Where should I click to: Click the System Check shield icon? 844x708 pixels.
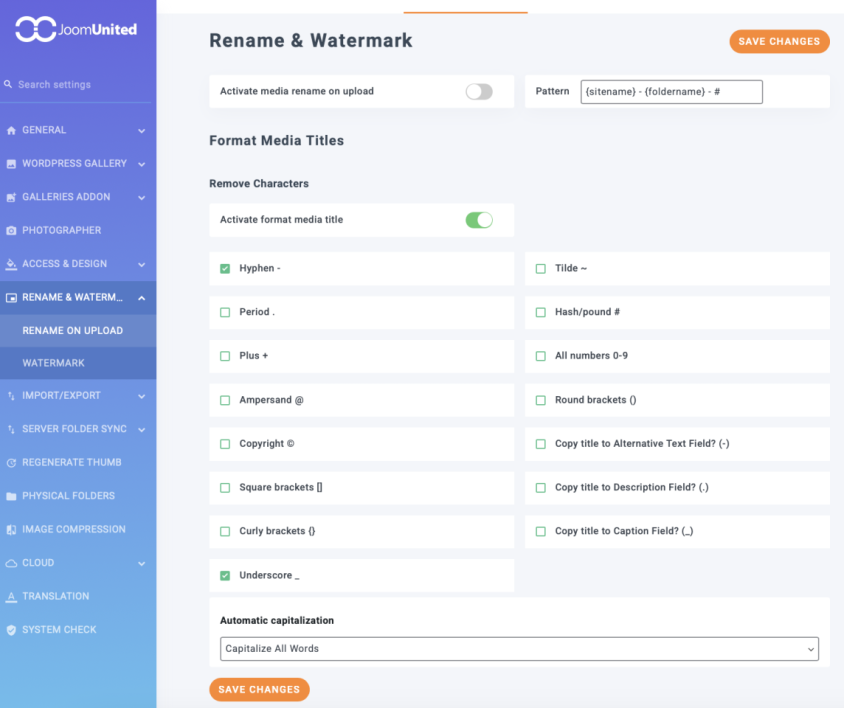tap(11, 630)
